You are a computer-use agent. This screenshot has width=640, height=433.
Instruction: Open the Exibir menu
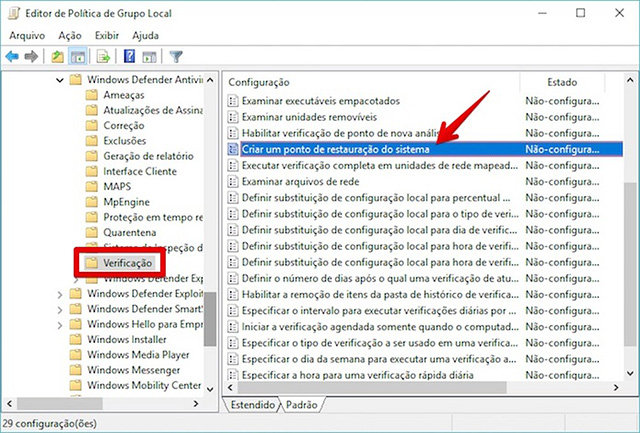pyautogui.click(x=107, y=36)
